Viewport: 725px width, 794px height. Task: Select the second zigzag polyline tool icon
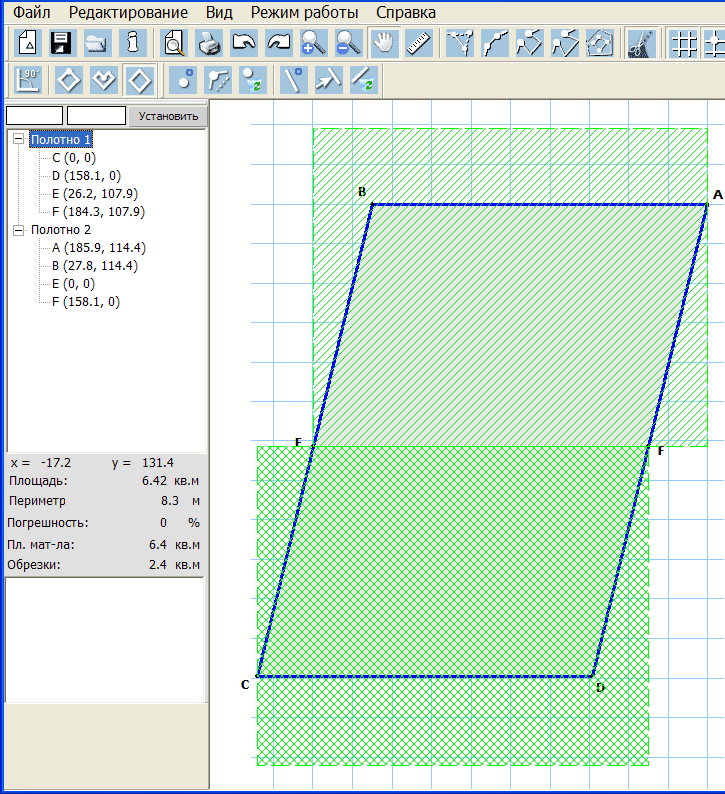(x=565, y=43)
